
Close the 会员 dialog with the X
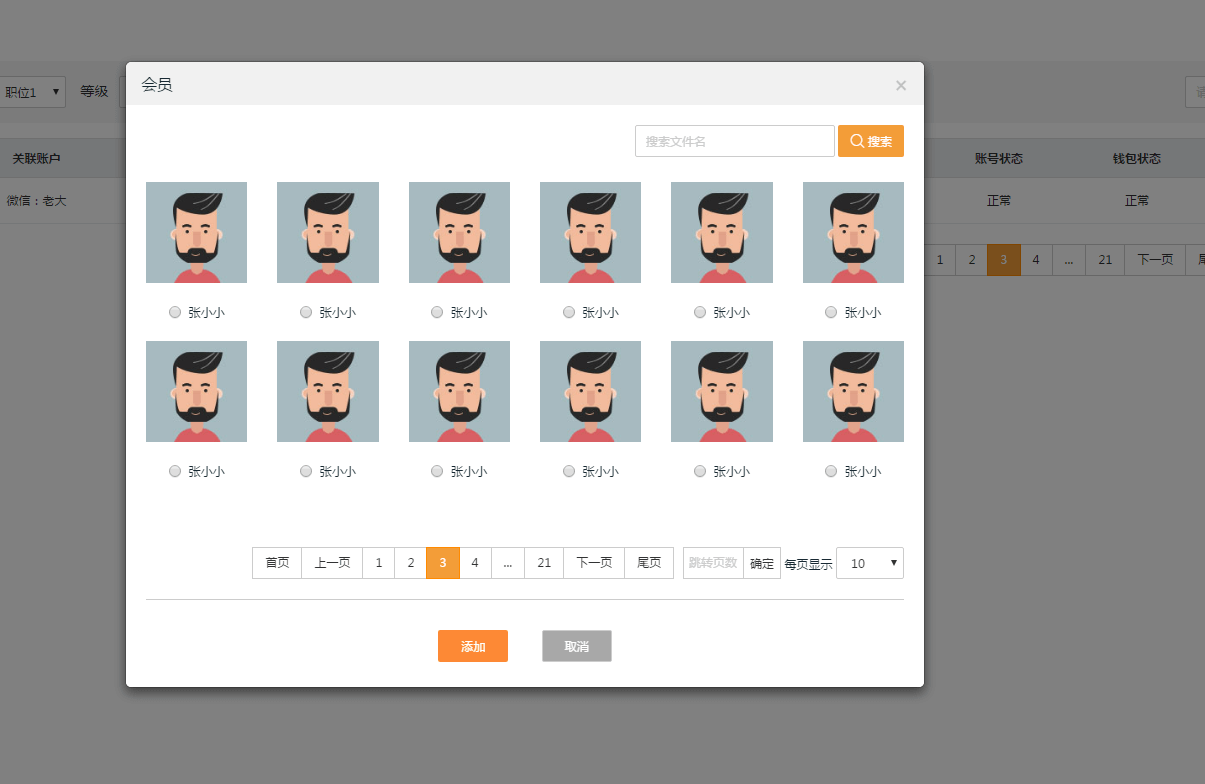900,85
